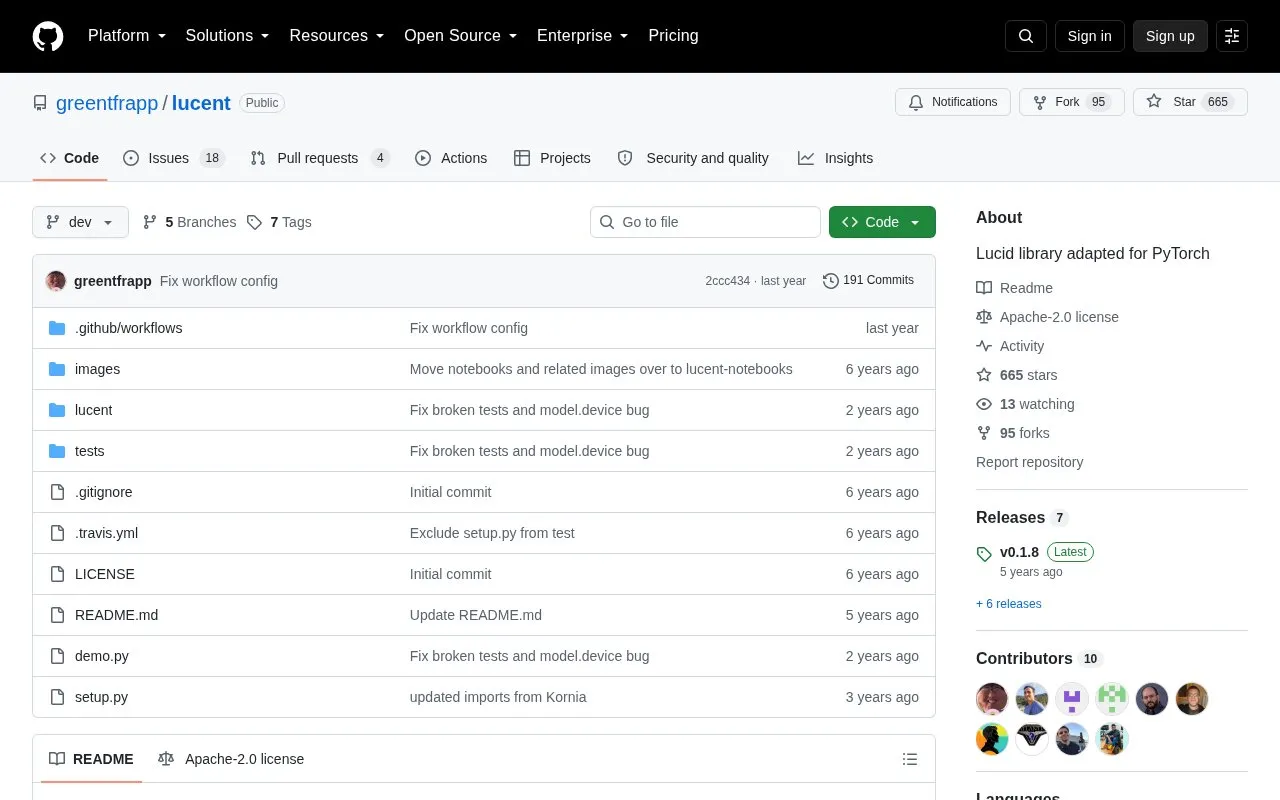The image size is (1280, 800).
Task: Open the Apache-2.0 license link in About
Action: (1047, 317)
